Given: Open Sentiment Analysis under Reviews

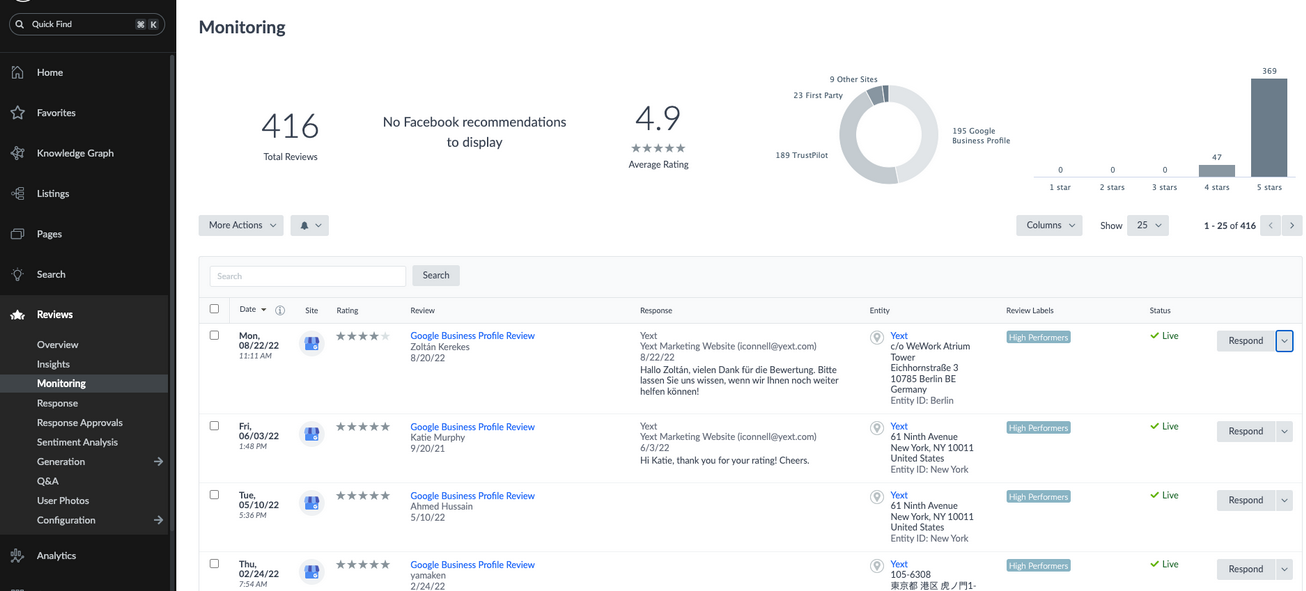Looking at the screenshot, I should pos(77,442).
